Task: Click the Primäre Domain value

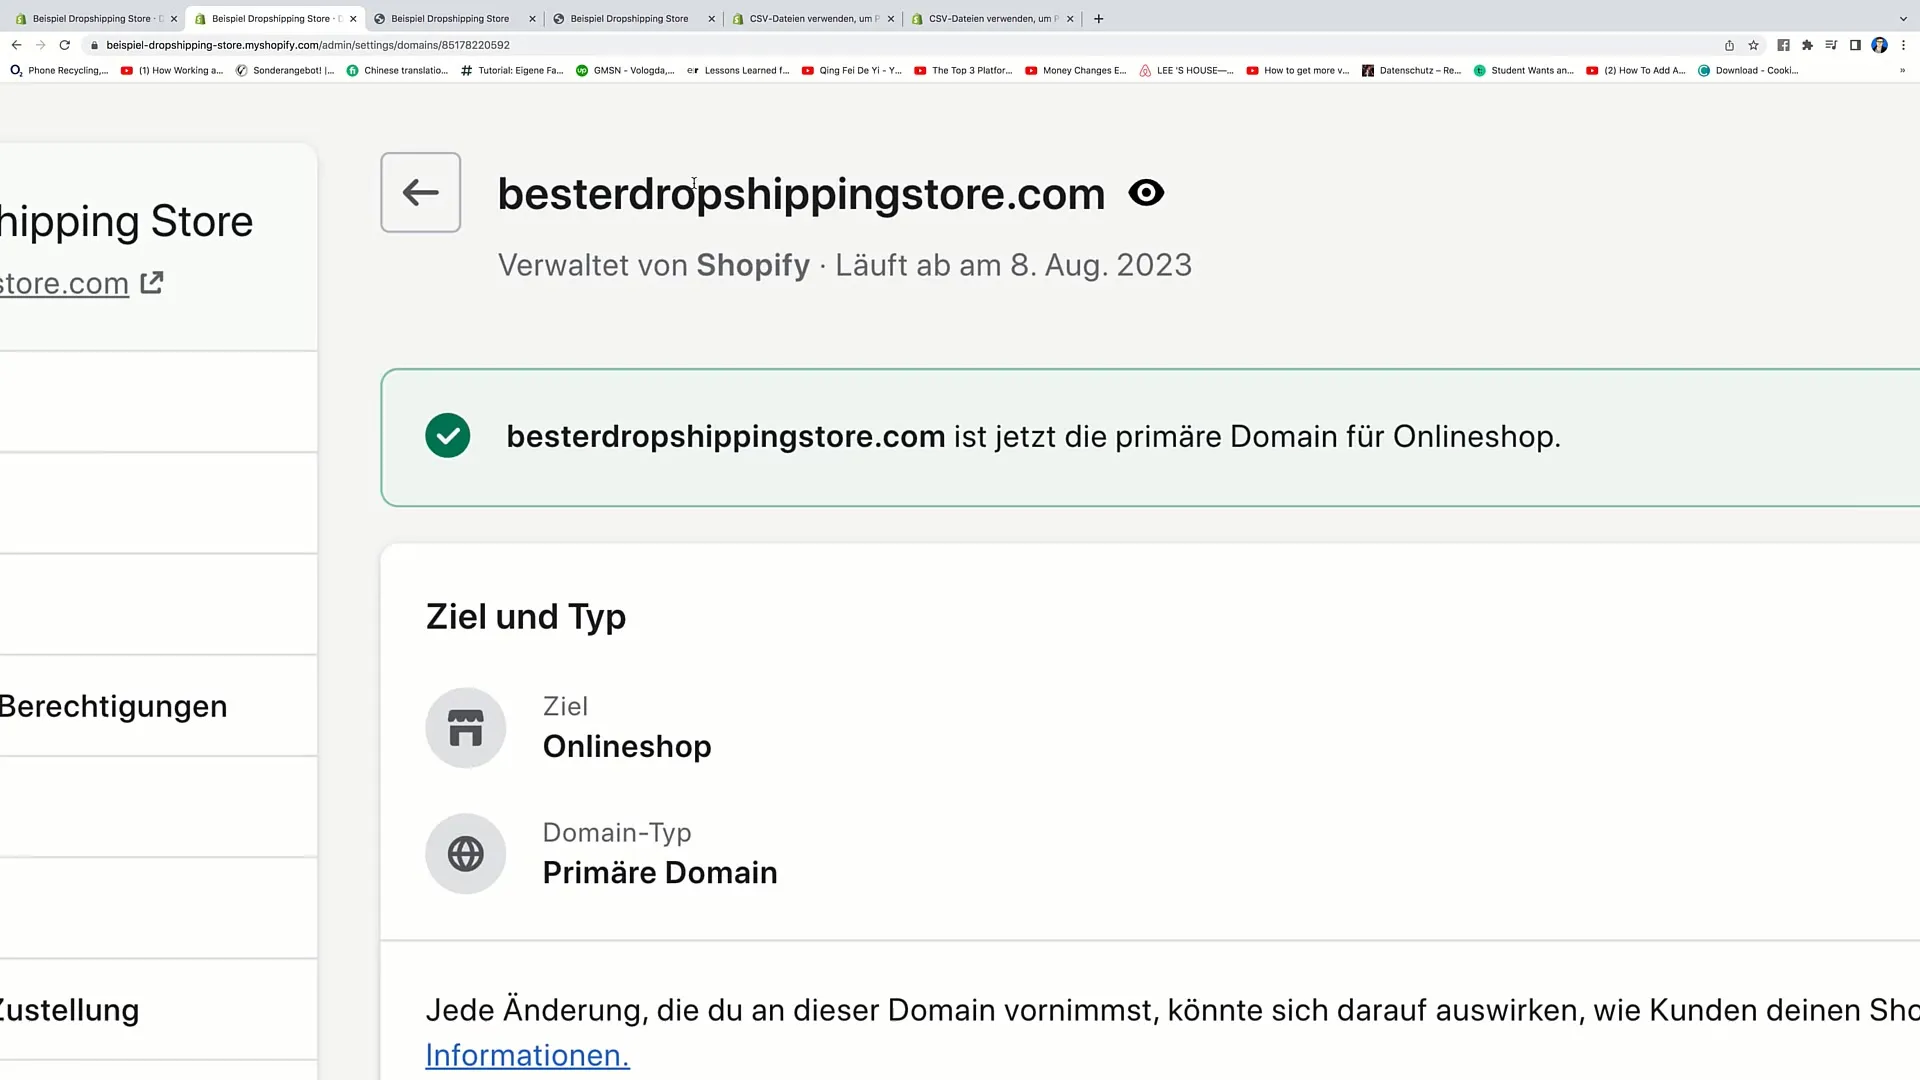Action: (660, 872)
